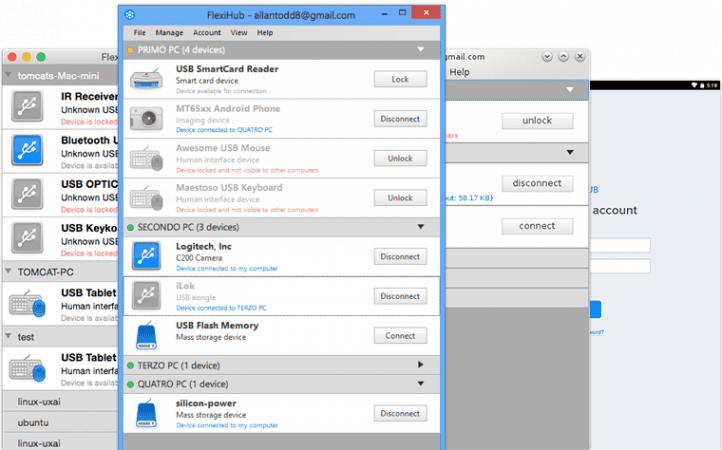Click unlock button in Linux window

point(537,121)
